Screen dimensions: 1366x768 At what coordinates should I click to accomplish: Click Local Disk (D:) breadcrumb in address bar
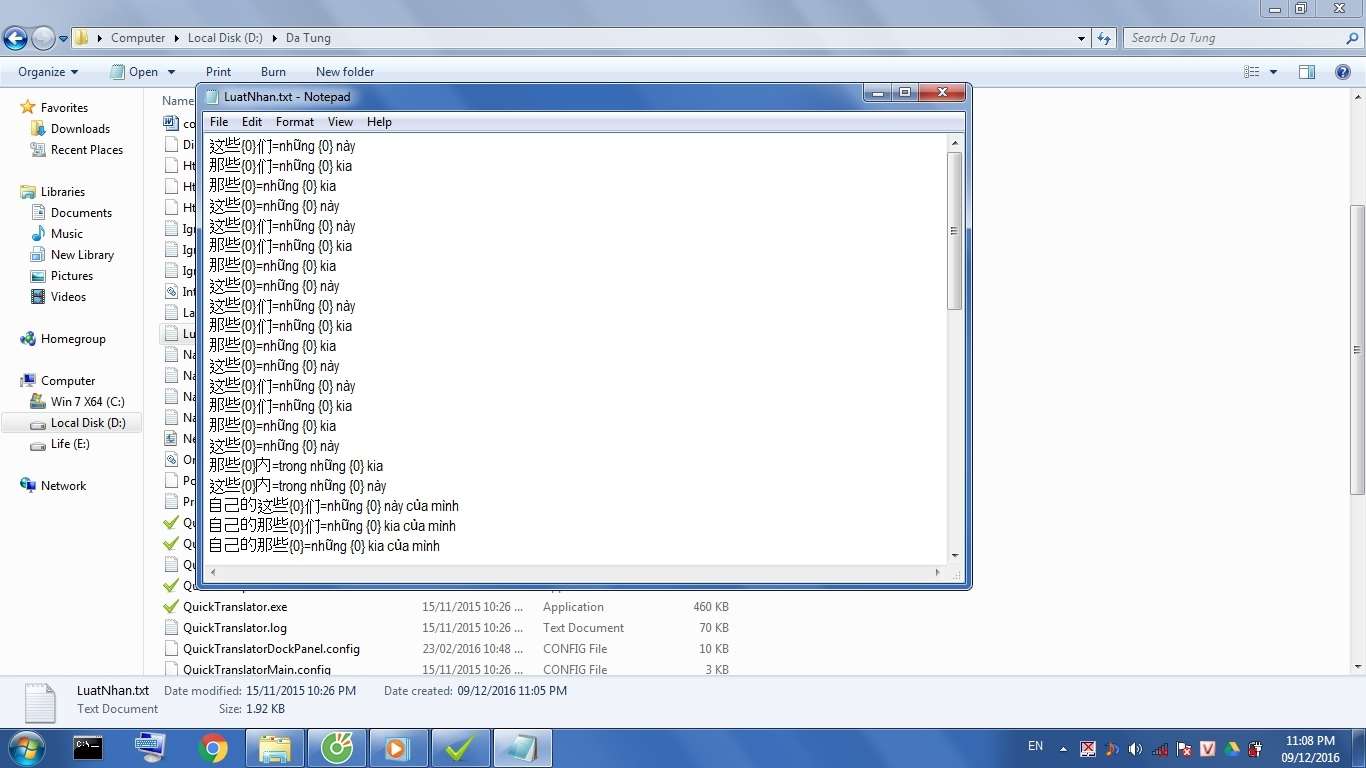(225, 38)
